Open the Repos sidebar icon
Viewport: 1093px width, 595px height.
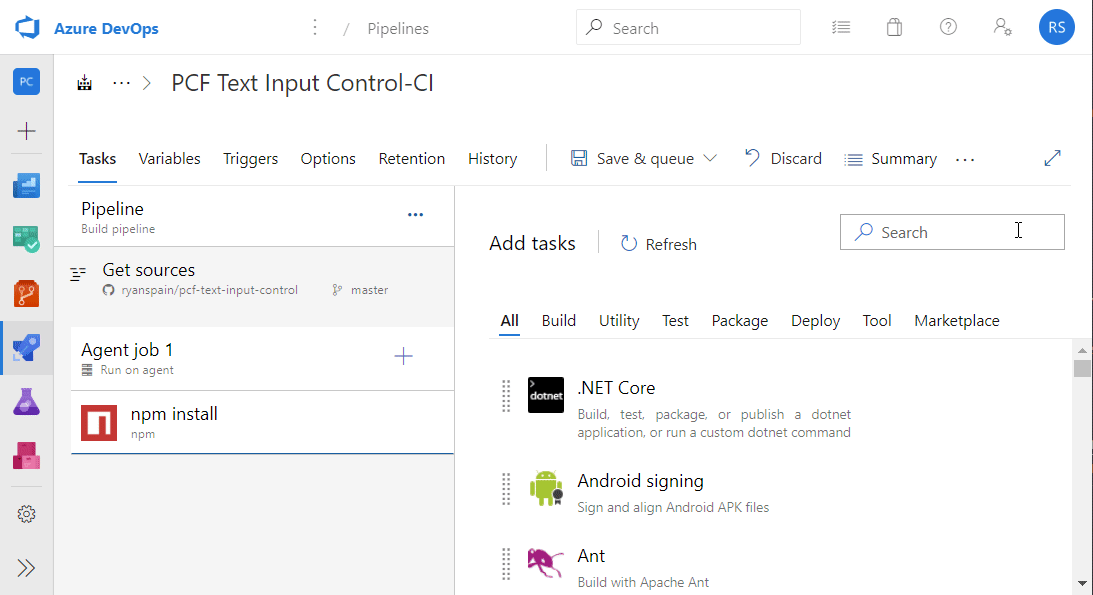click(26, 293)
